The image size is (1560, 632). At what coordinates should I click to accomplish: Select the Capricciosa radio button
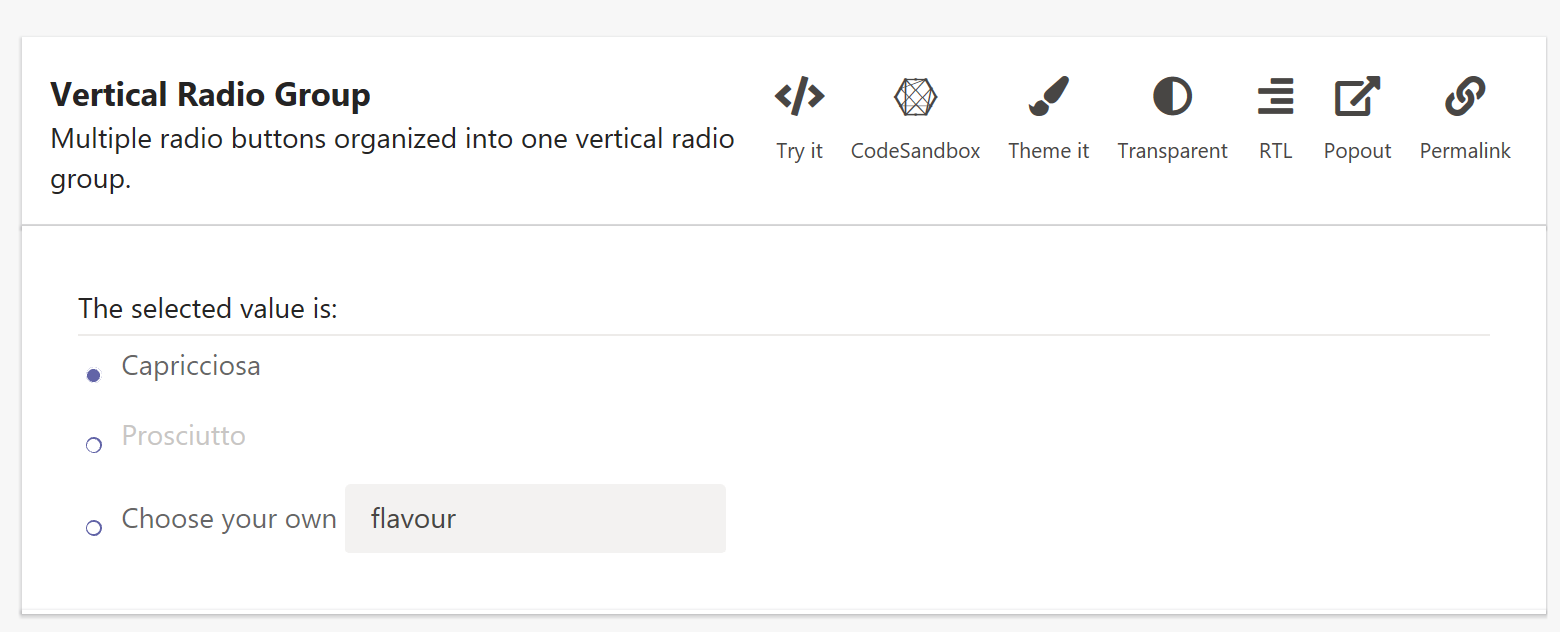[93, 374]
